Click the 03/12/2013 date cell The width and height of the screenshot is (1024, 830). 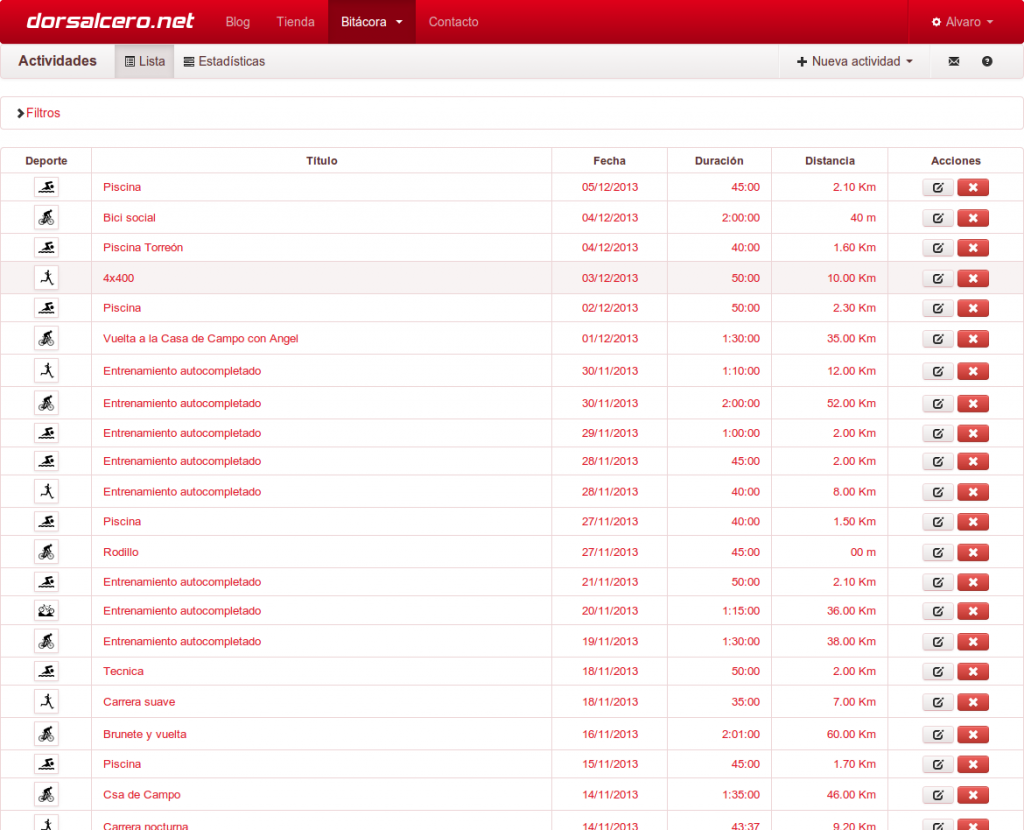[x=610, y=278]
